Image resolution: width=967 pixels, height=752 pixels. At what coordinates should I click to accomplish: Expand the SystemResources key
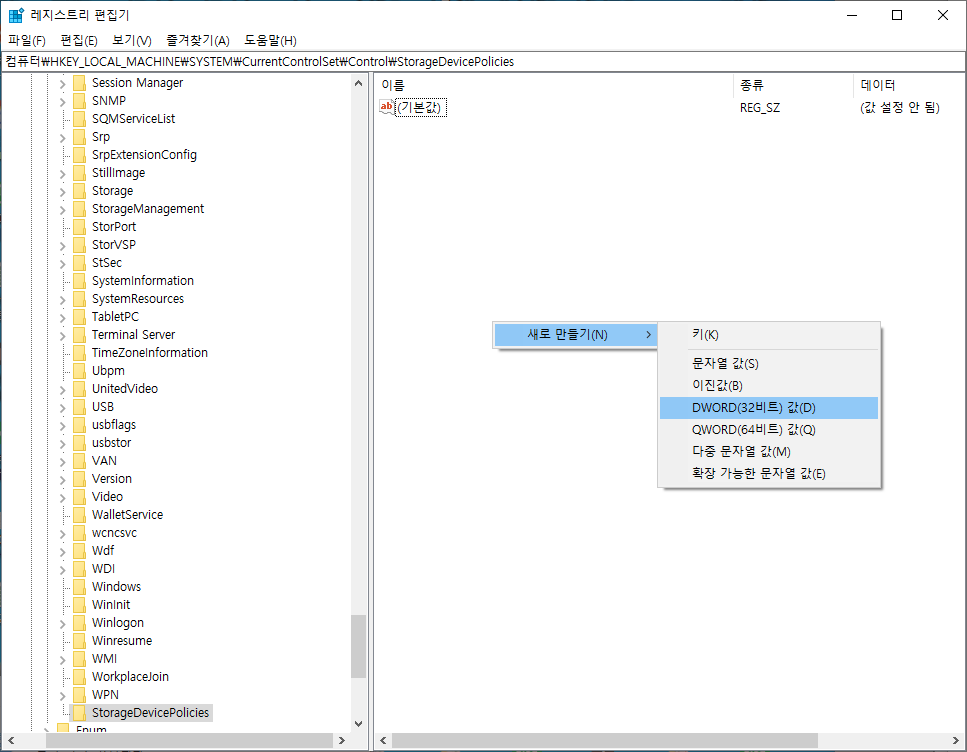pyautogui.click(x=62, y=299)
